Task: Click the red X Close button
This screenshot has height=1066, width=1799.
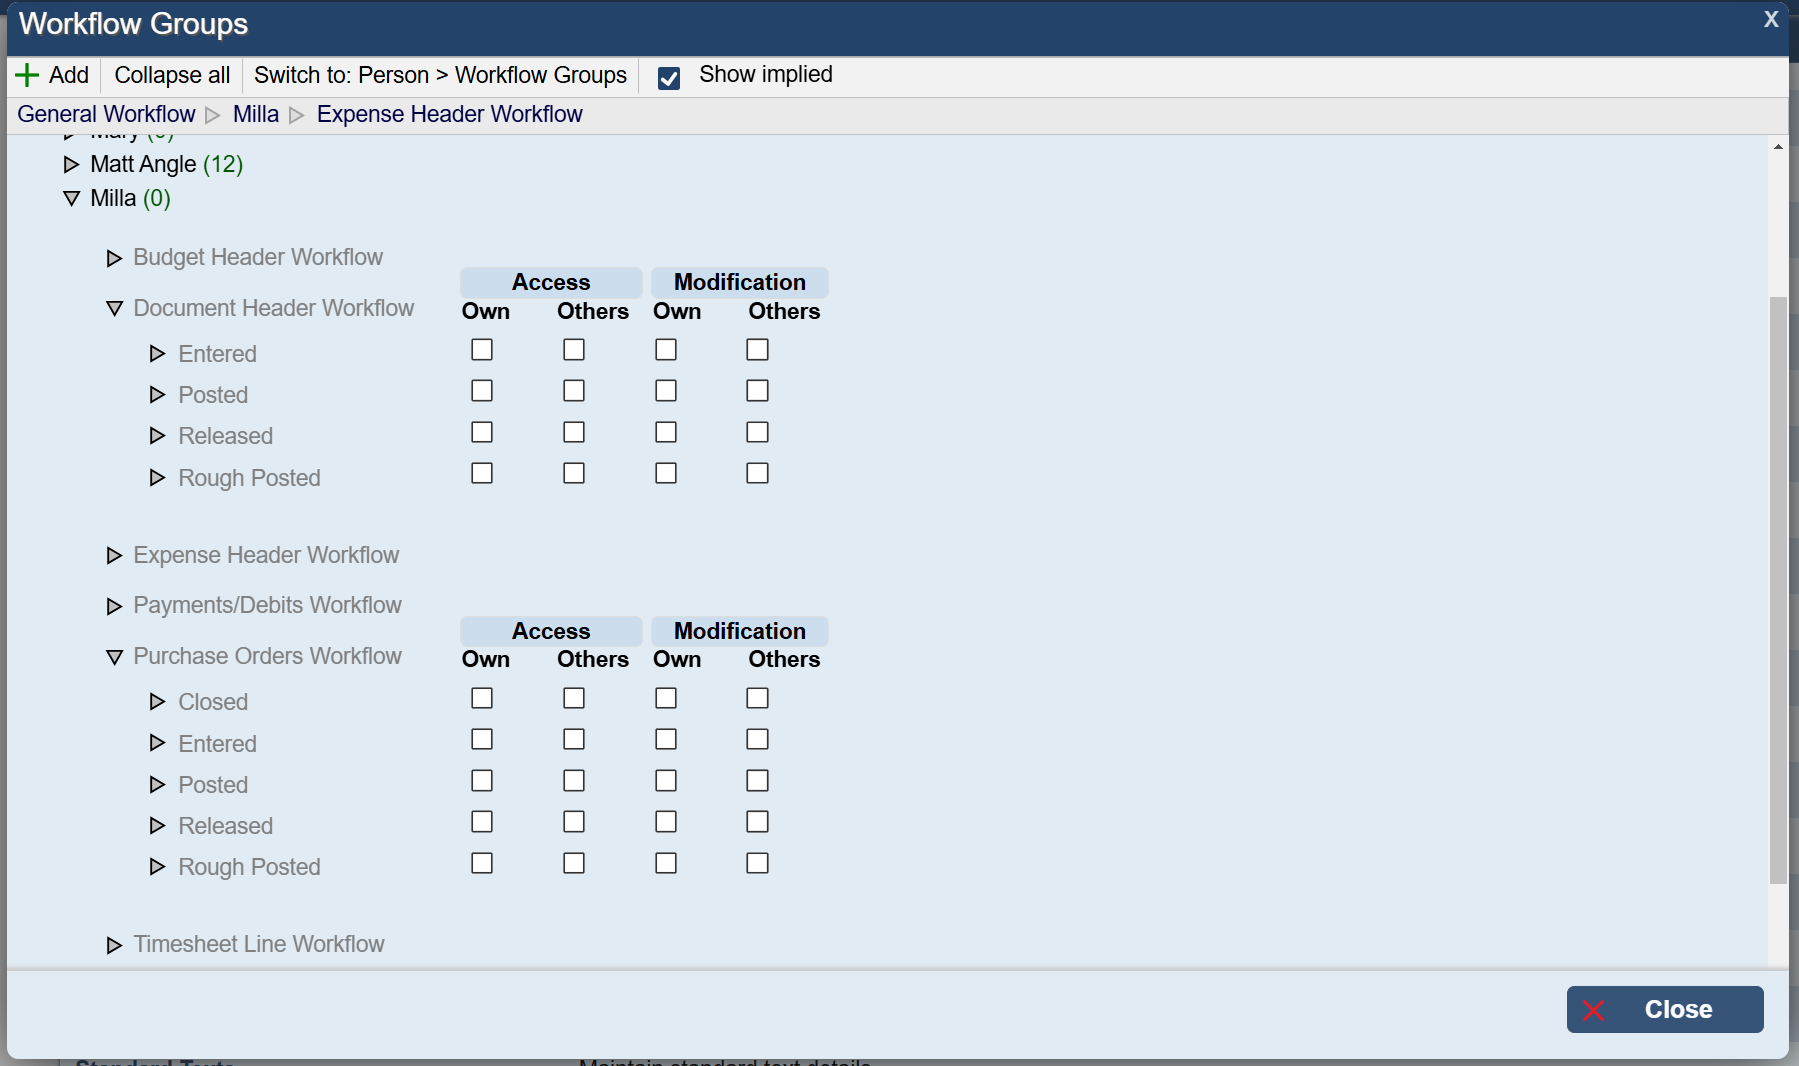Action: click(1664, 1009)
